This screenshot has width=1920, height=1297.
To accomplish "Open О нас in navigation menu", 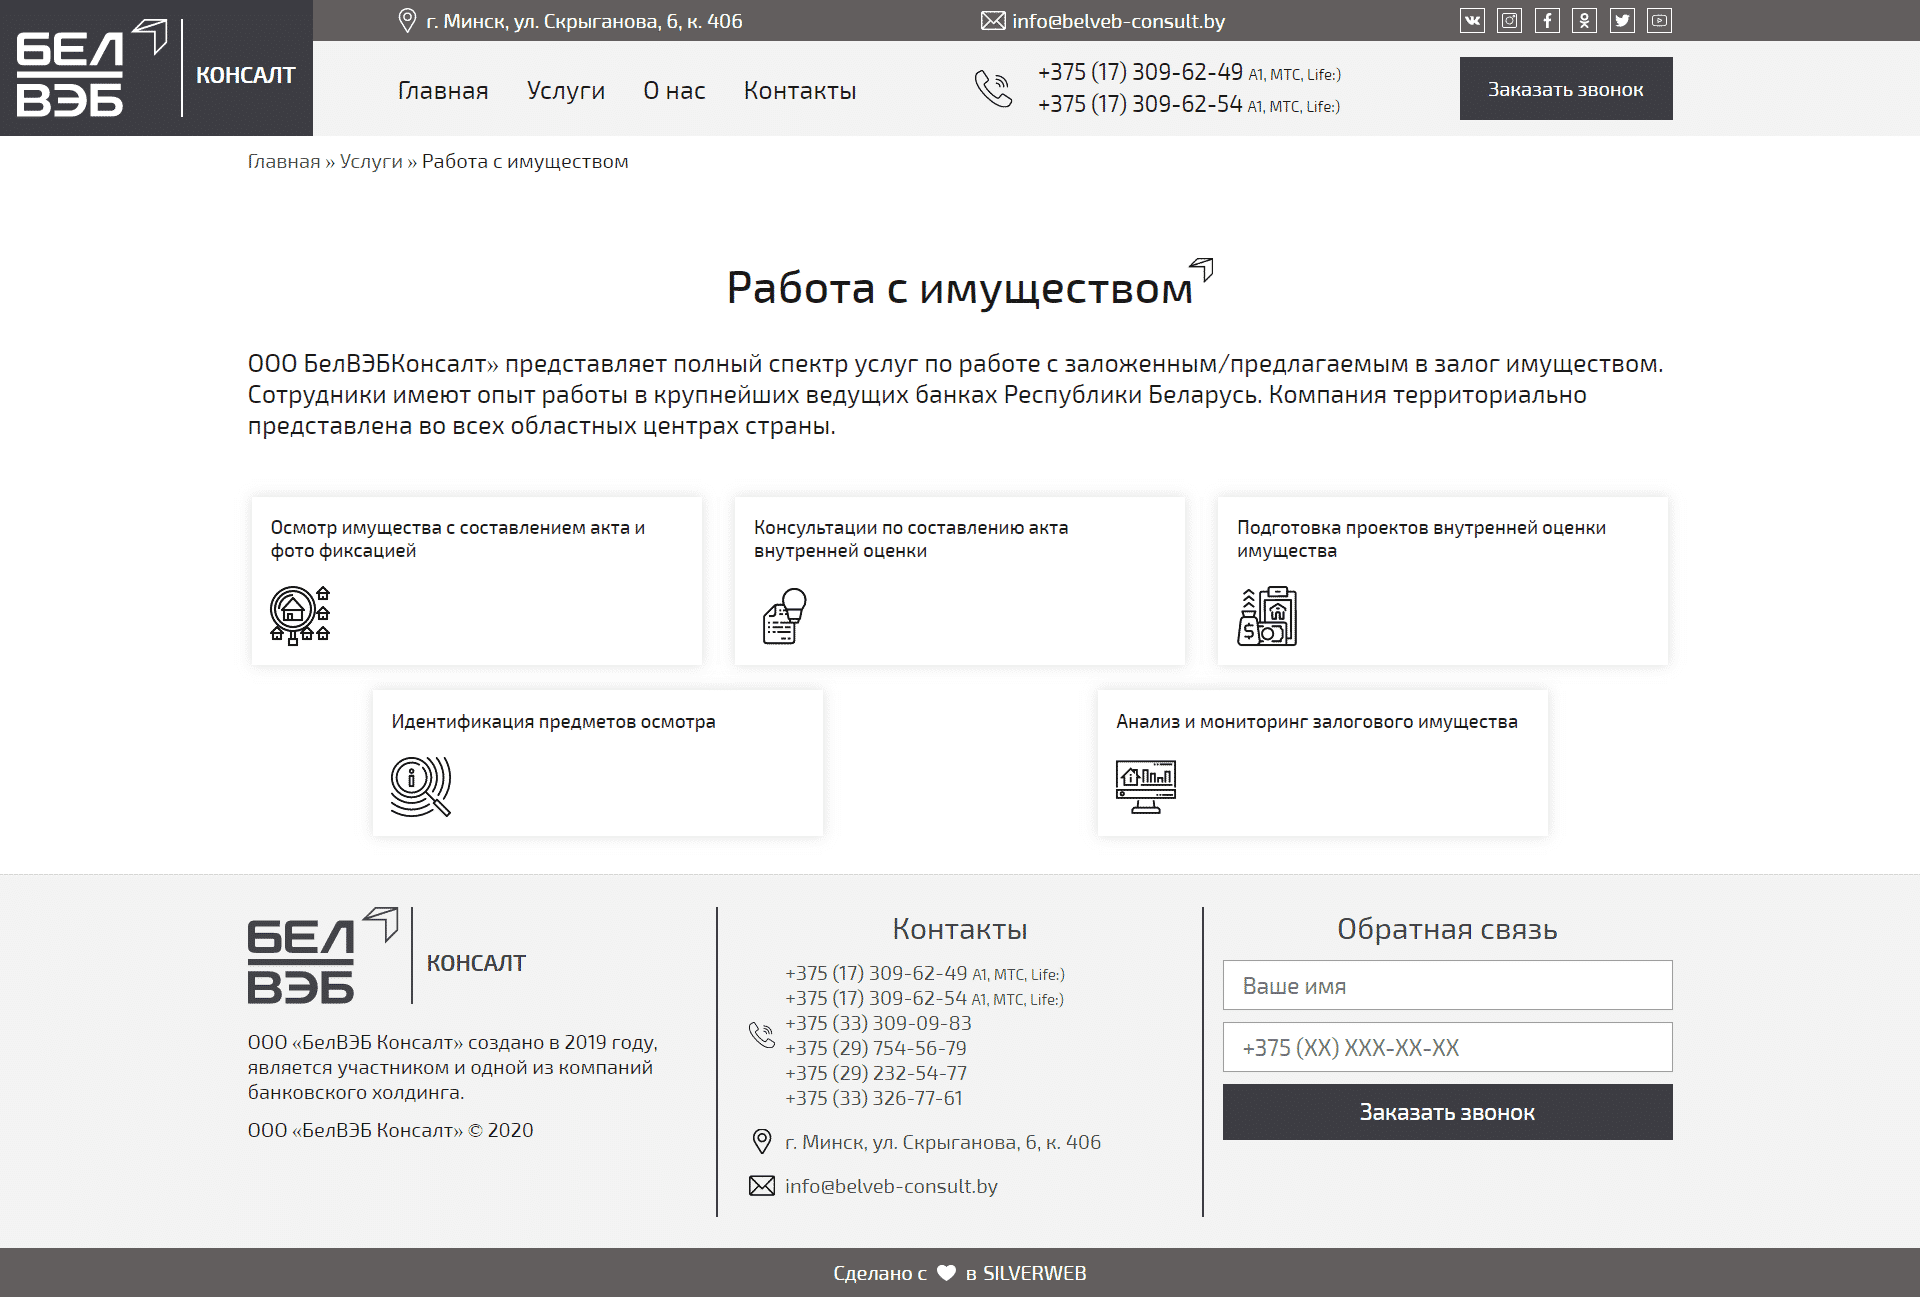I will tap(674, 90).
